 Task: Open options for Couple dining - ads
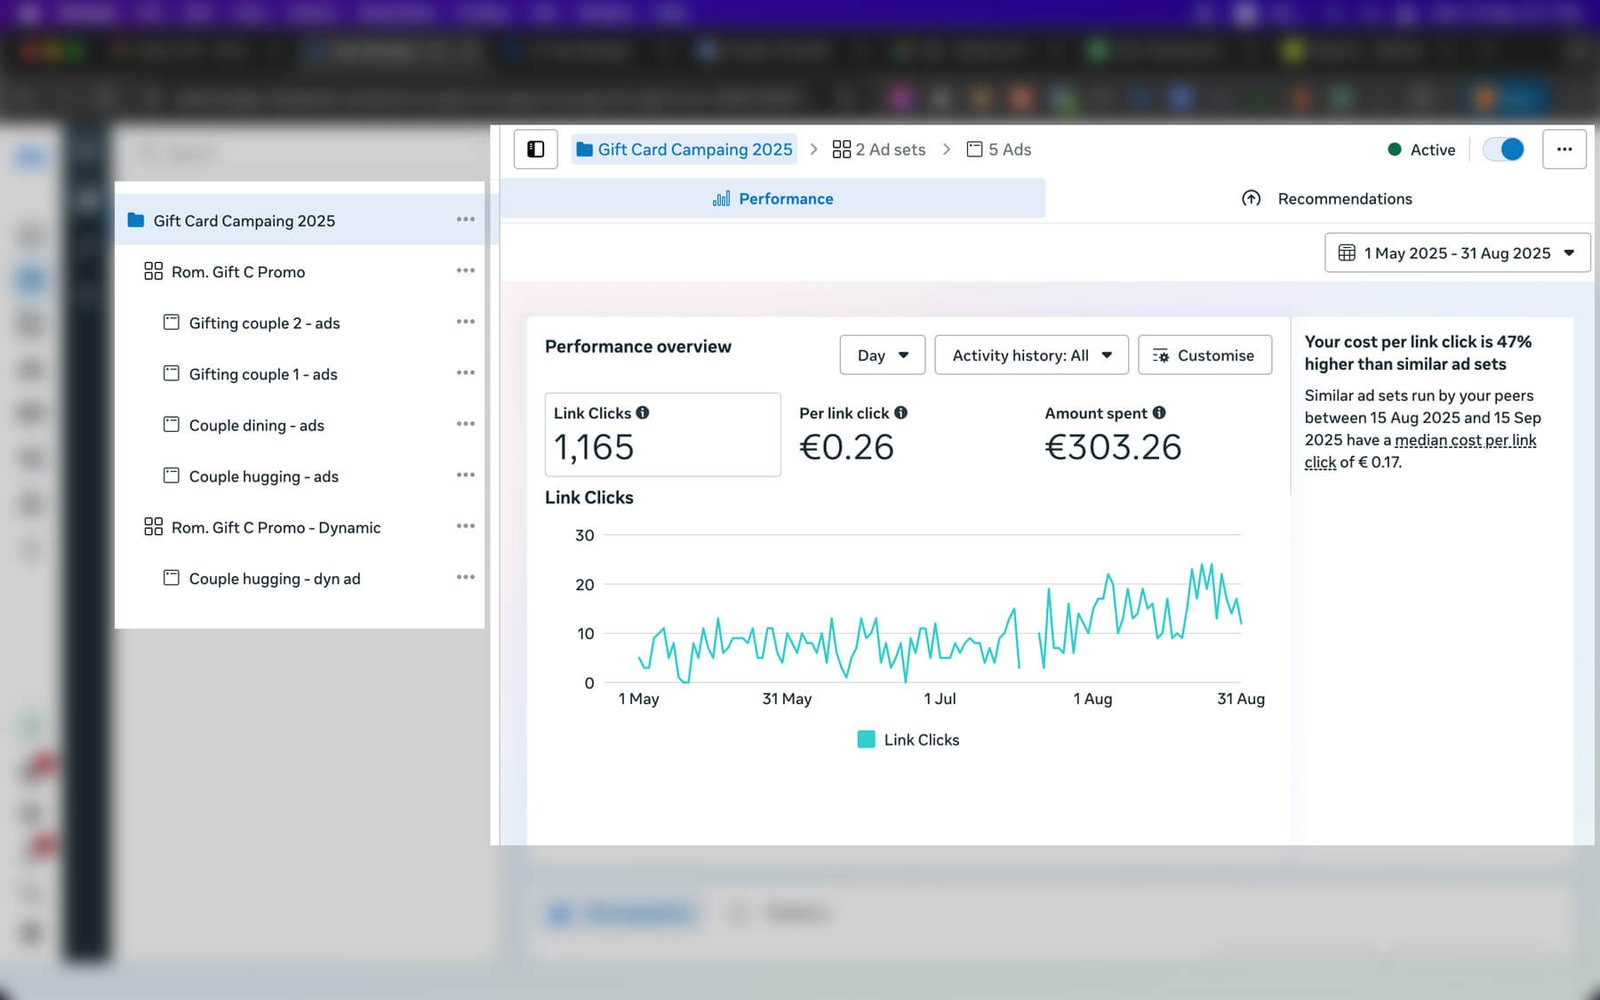click(465, 424)
